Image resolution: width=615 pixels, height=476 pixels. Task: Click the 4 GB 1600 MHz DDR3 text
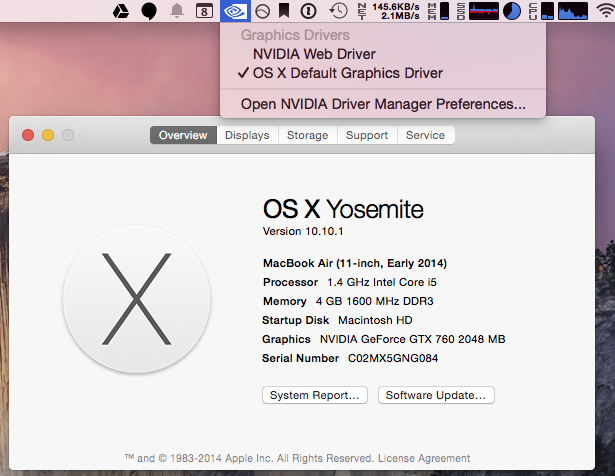(375, 301)
